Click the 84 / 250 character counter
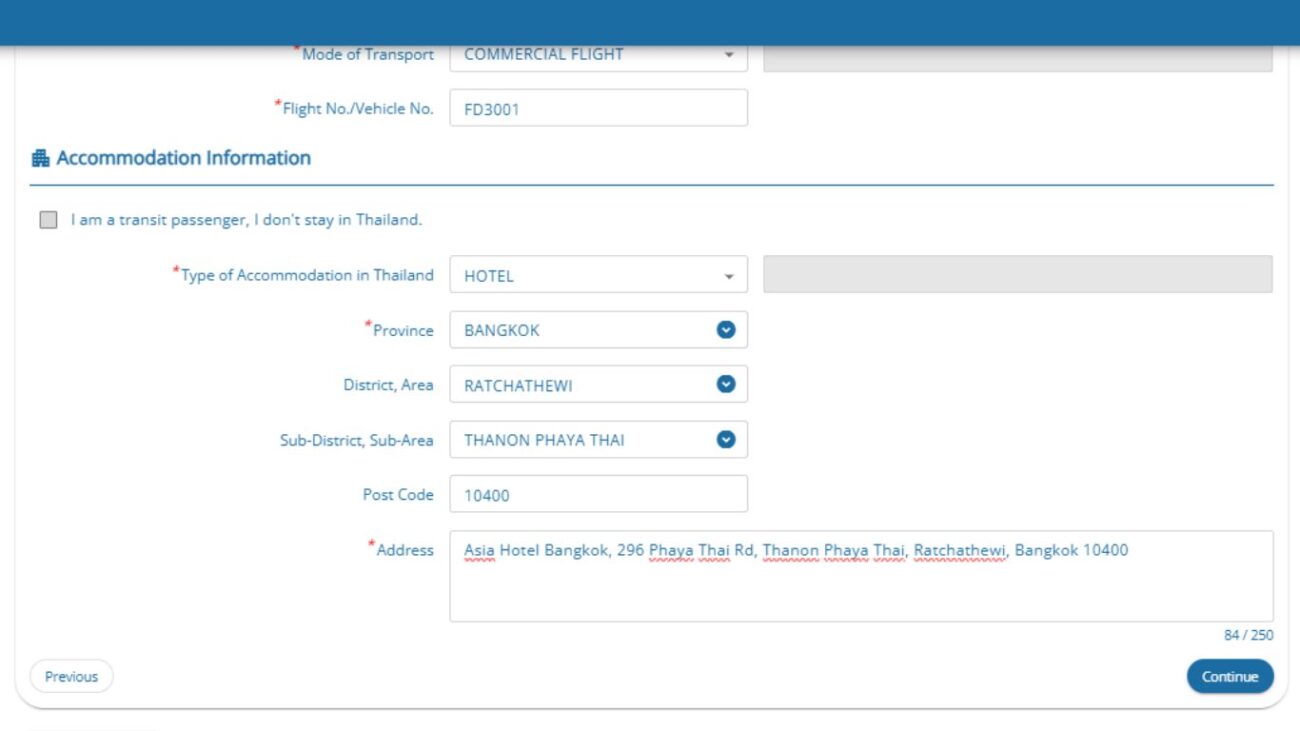Image resolution: width=1300 pixels, height=731 pixels. 1248,635
